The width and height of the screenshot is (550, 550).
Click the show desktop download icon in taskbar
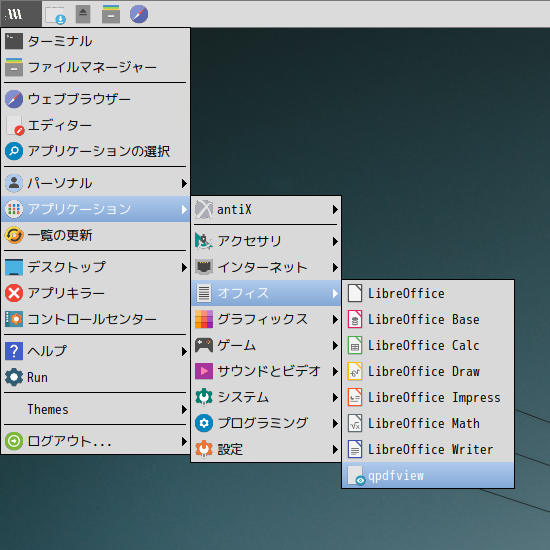pos(55,15)
